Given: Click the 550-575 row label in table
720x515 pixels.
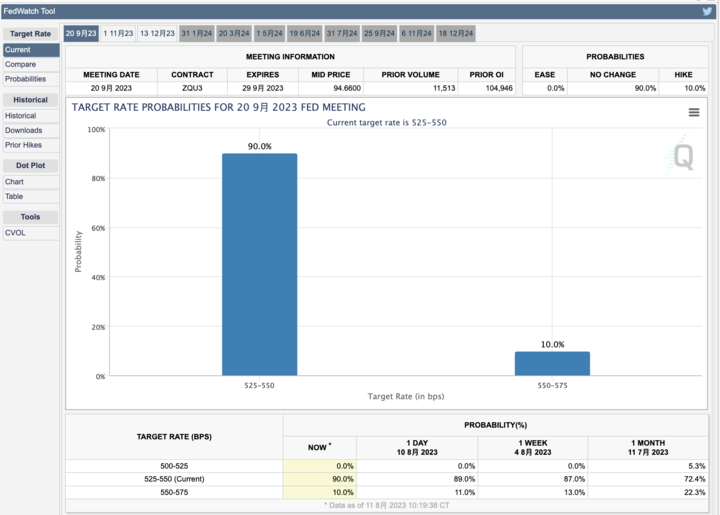Looking at the screenshot, I should pyautogui.click(x=174, y=493).
